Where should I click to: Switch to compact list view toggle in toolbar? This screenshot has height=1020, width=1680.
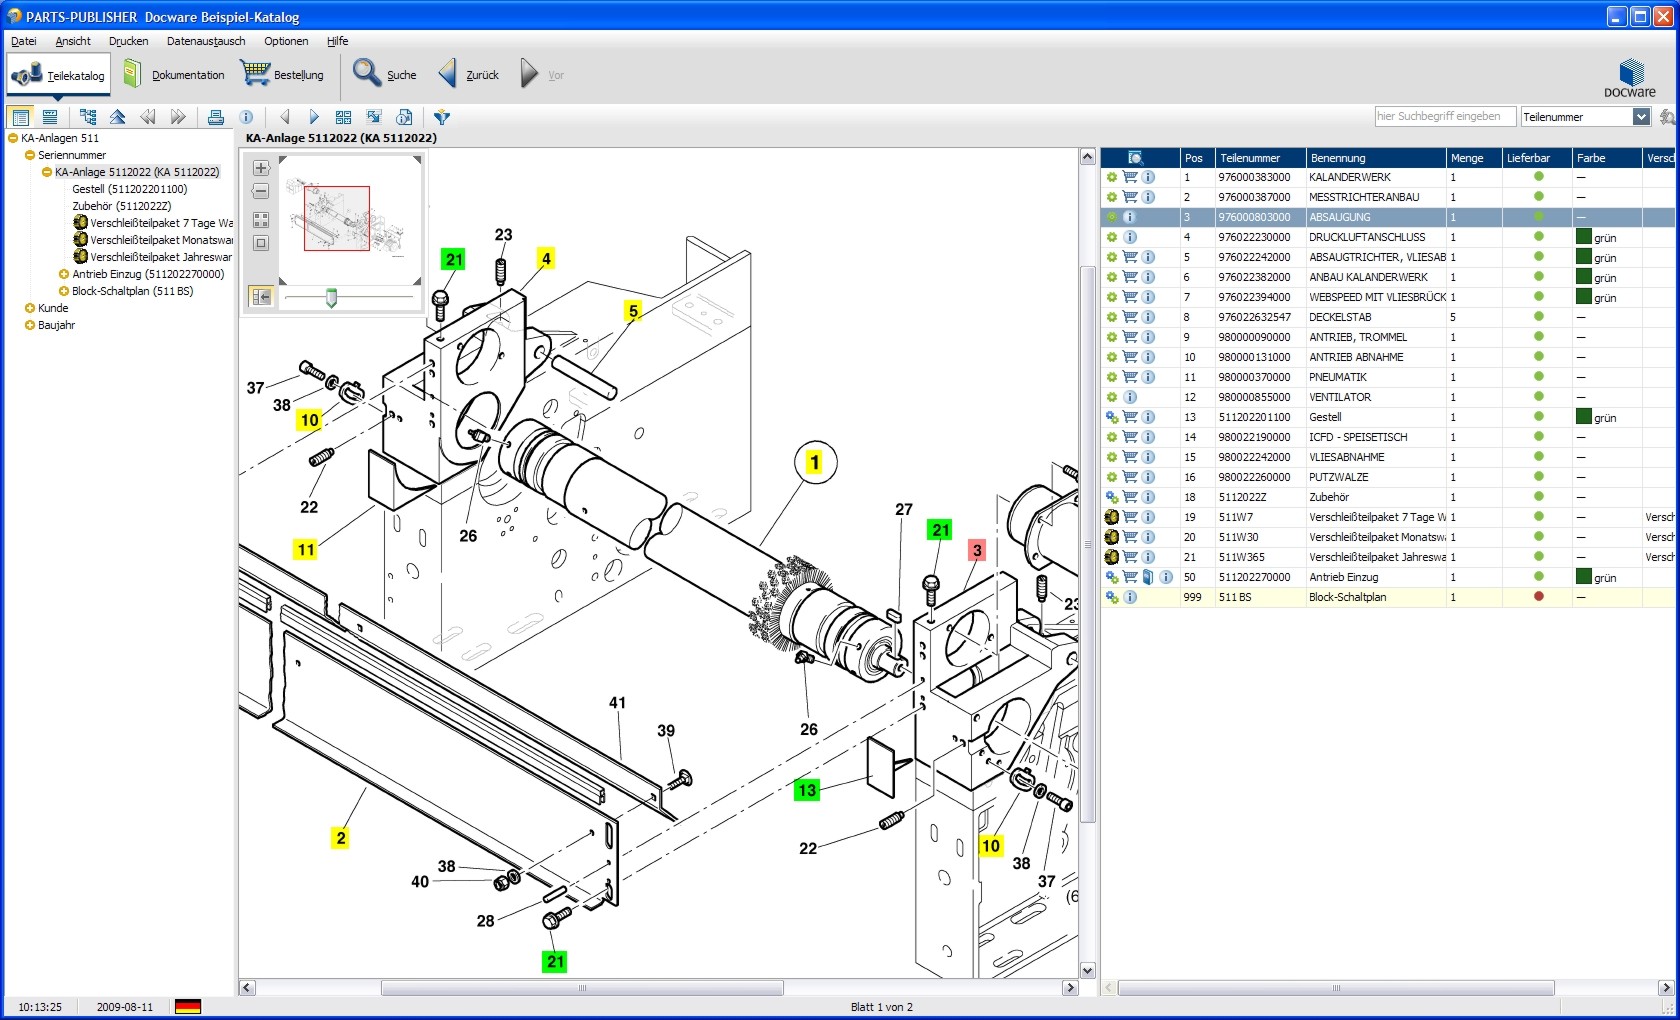click(x=50, y=117)
